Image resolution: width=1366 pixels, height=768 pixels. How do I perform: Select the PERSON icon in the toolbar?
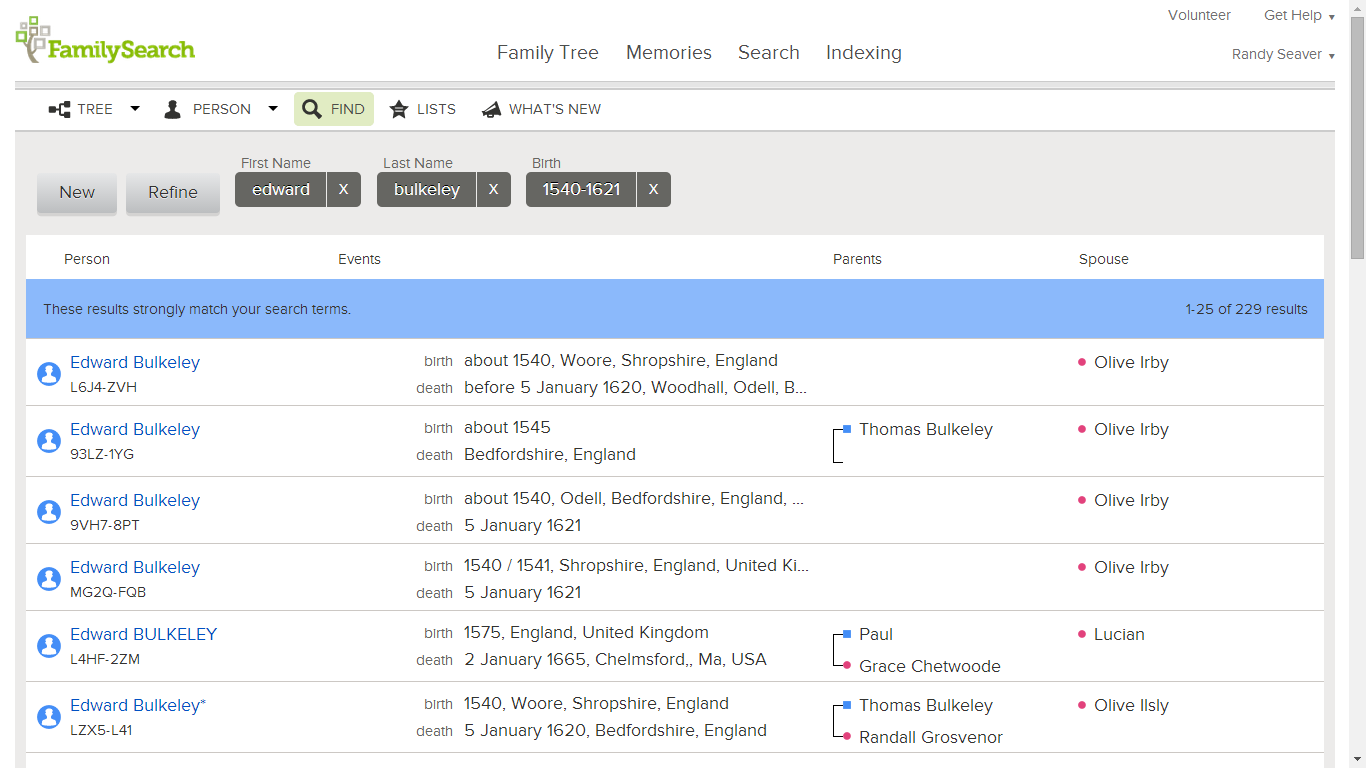coord(172,108)
